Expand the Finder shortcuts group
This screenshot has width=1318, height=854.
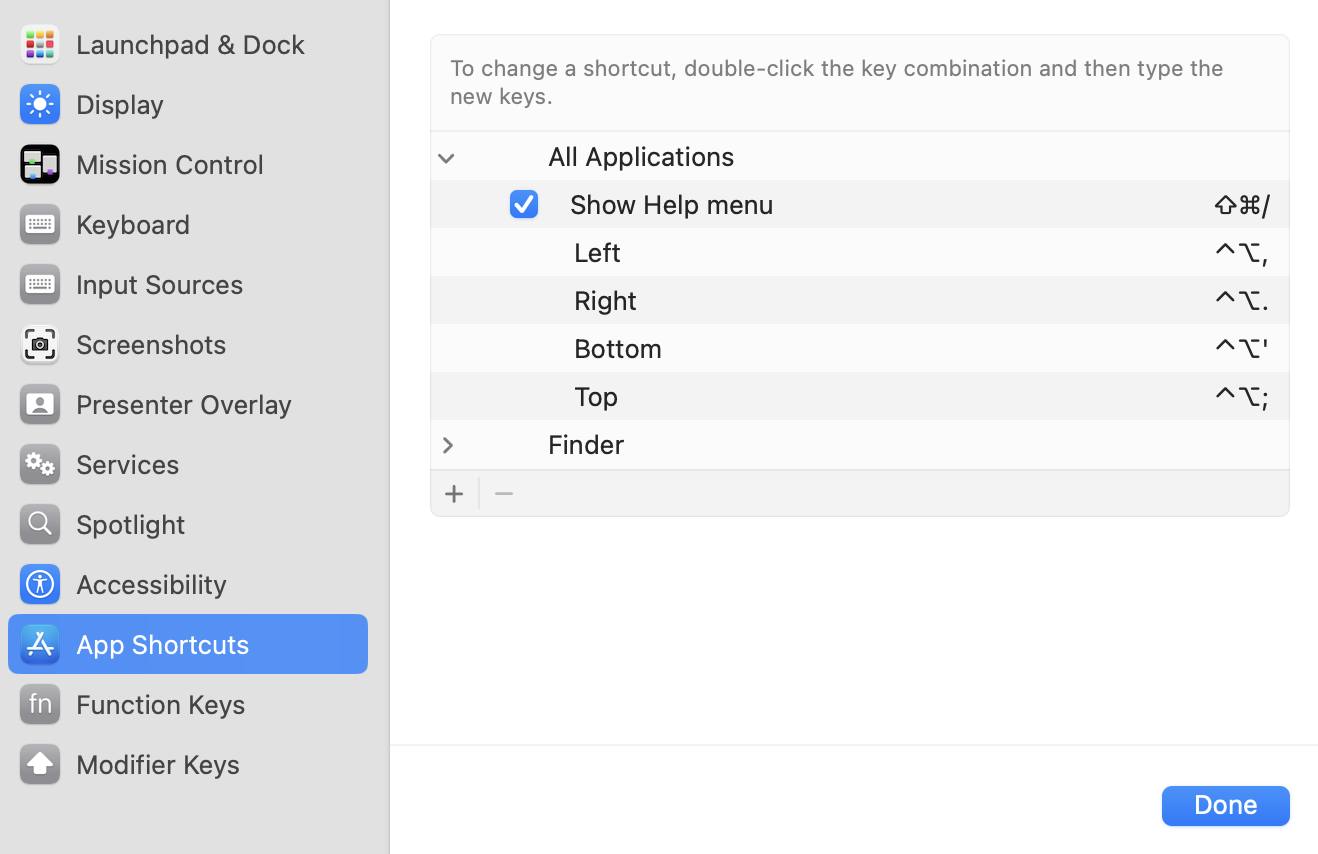click(x=447, y=445)
